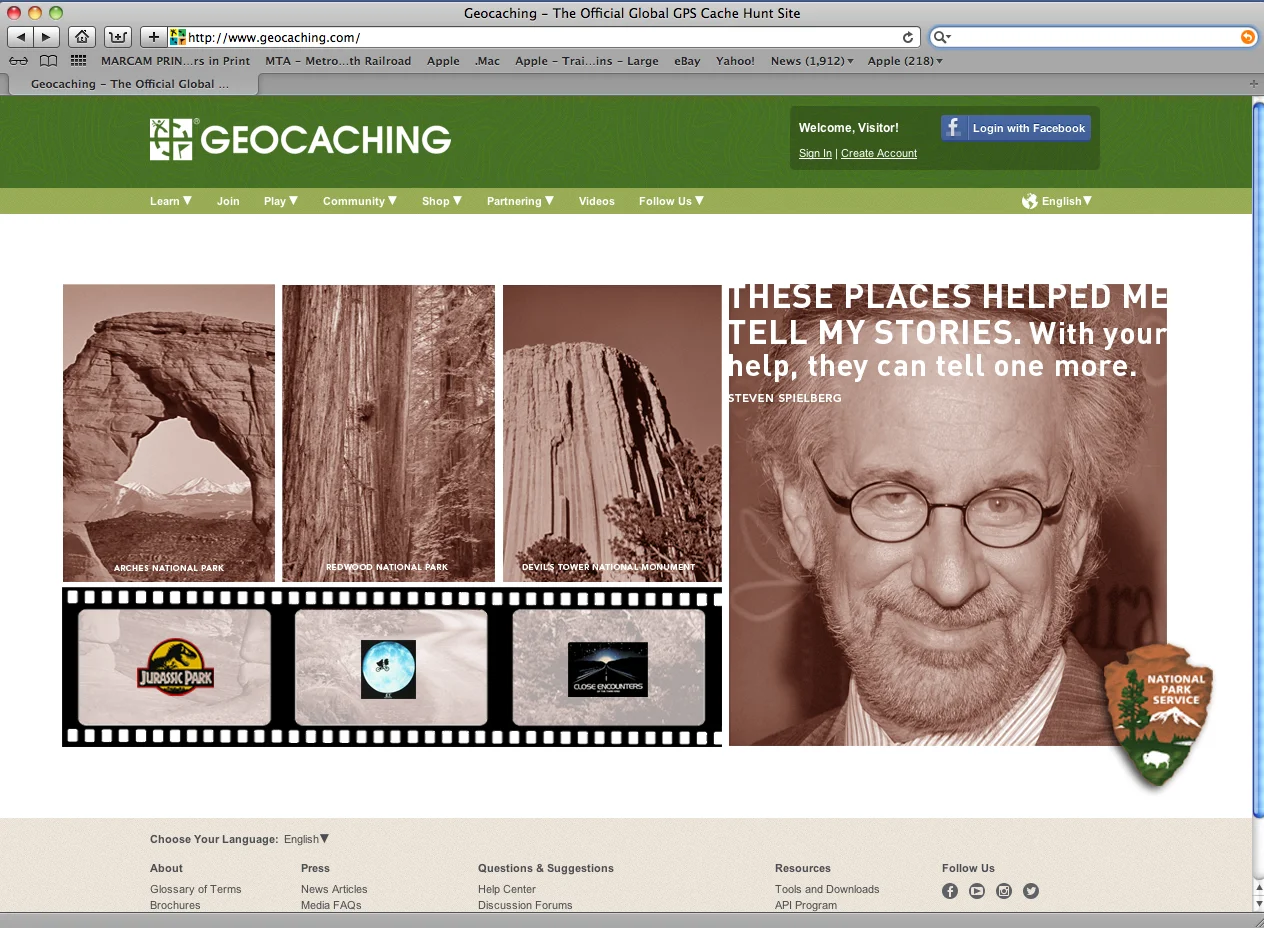Click the Close Encounters poster film frame

pos(608,667)
